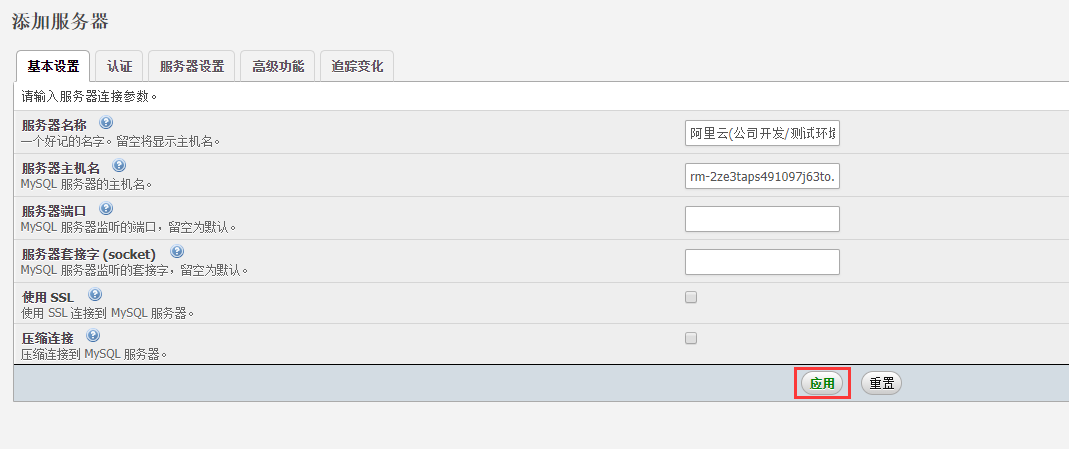Click help icon beside 服务器端口
Image resolution: width=1069 pixels, height=449 pixels.
point(106,209)
